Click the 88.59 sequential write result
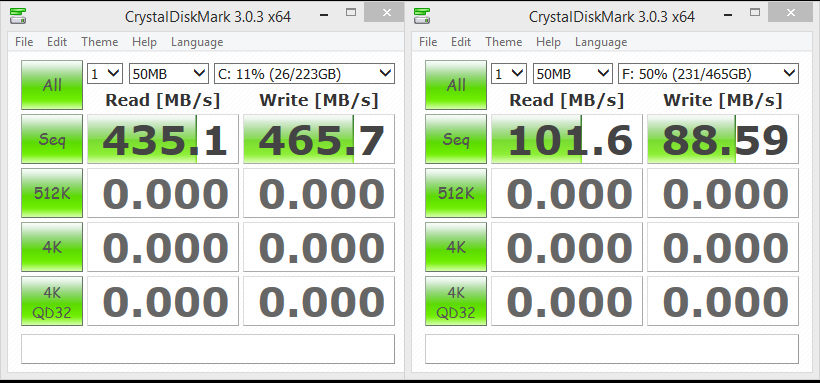820x383 pixels. [723, 139]
